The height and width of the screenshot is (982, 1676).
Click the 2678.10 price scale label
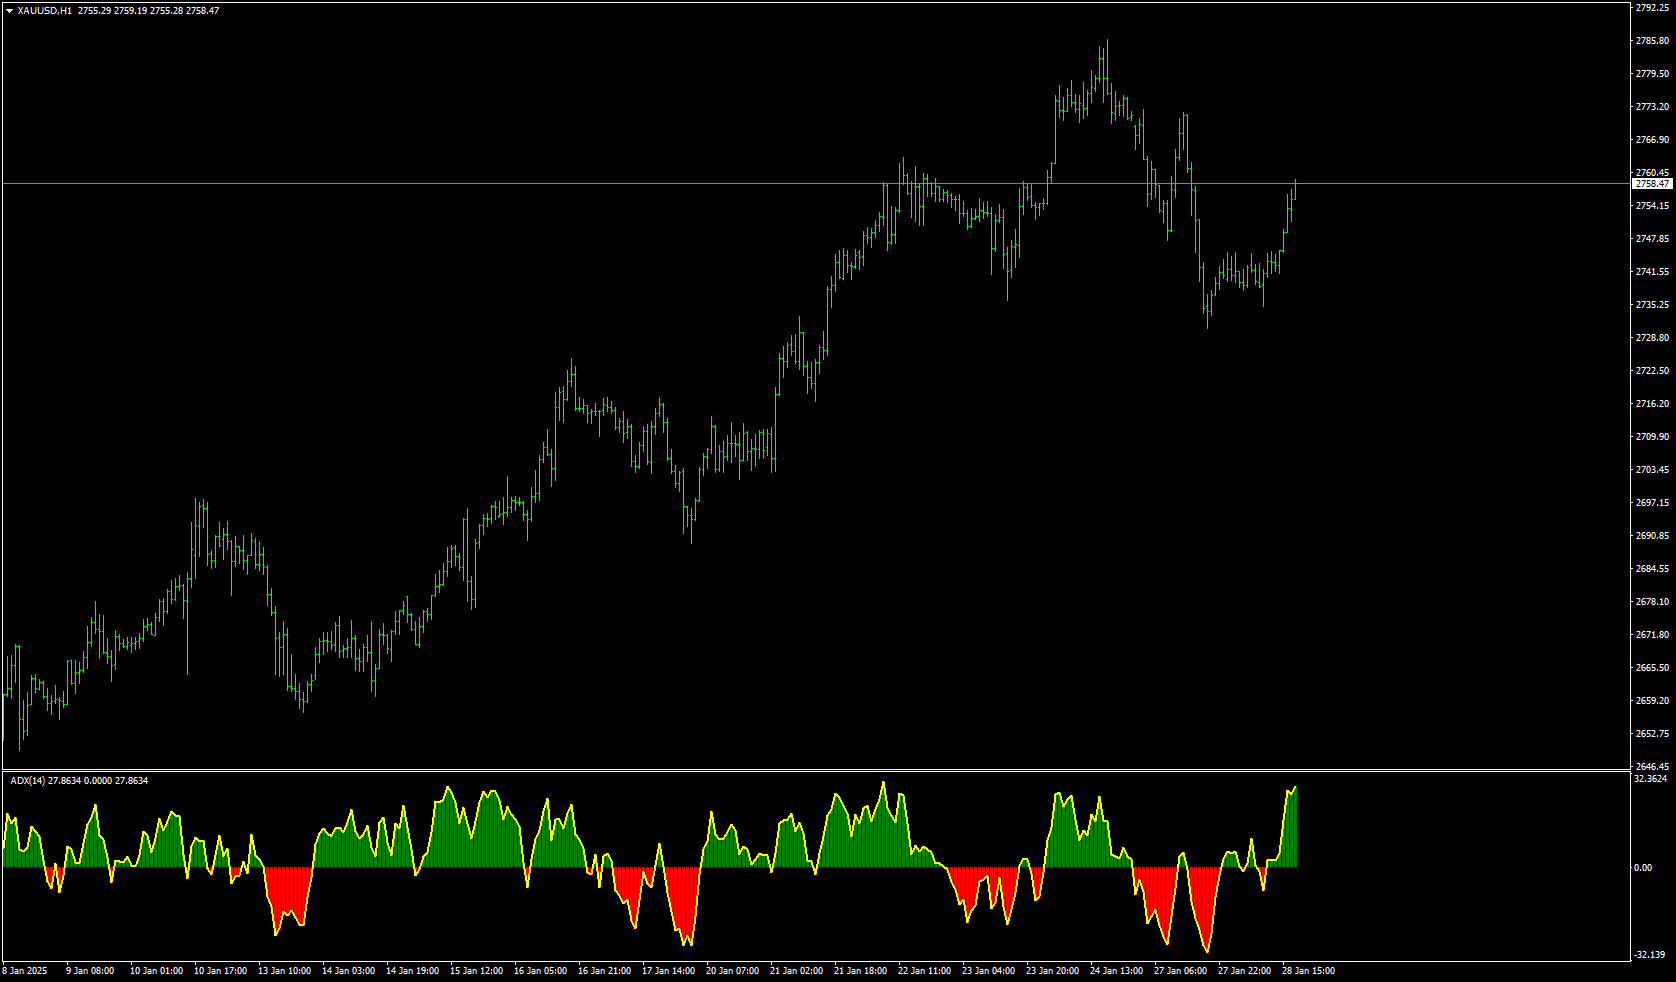click(1652, 602)
